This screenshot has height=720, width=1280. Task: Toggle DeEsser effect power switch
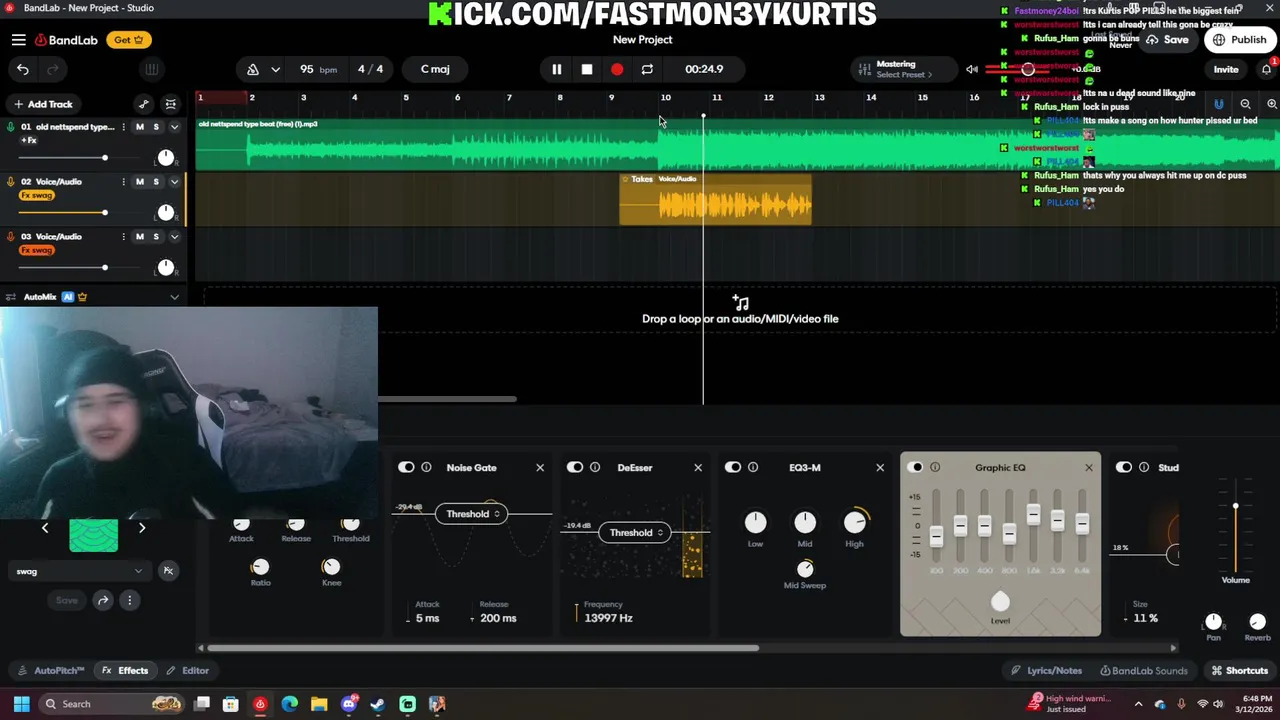[x=575, y=467]
